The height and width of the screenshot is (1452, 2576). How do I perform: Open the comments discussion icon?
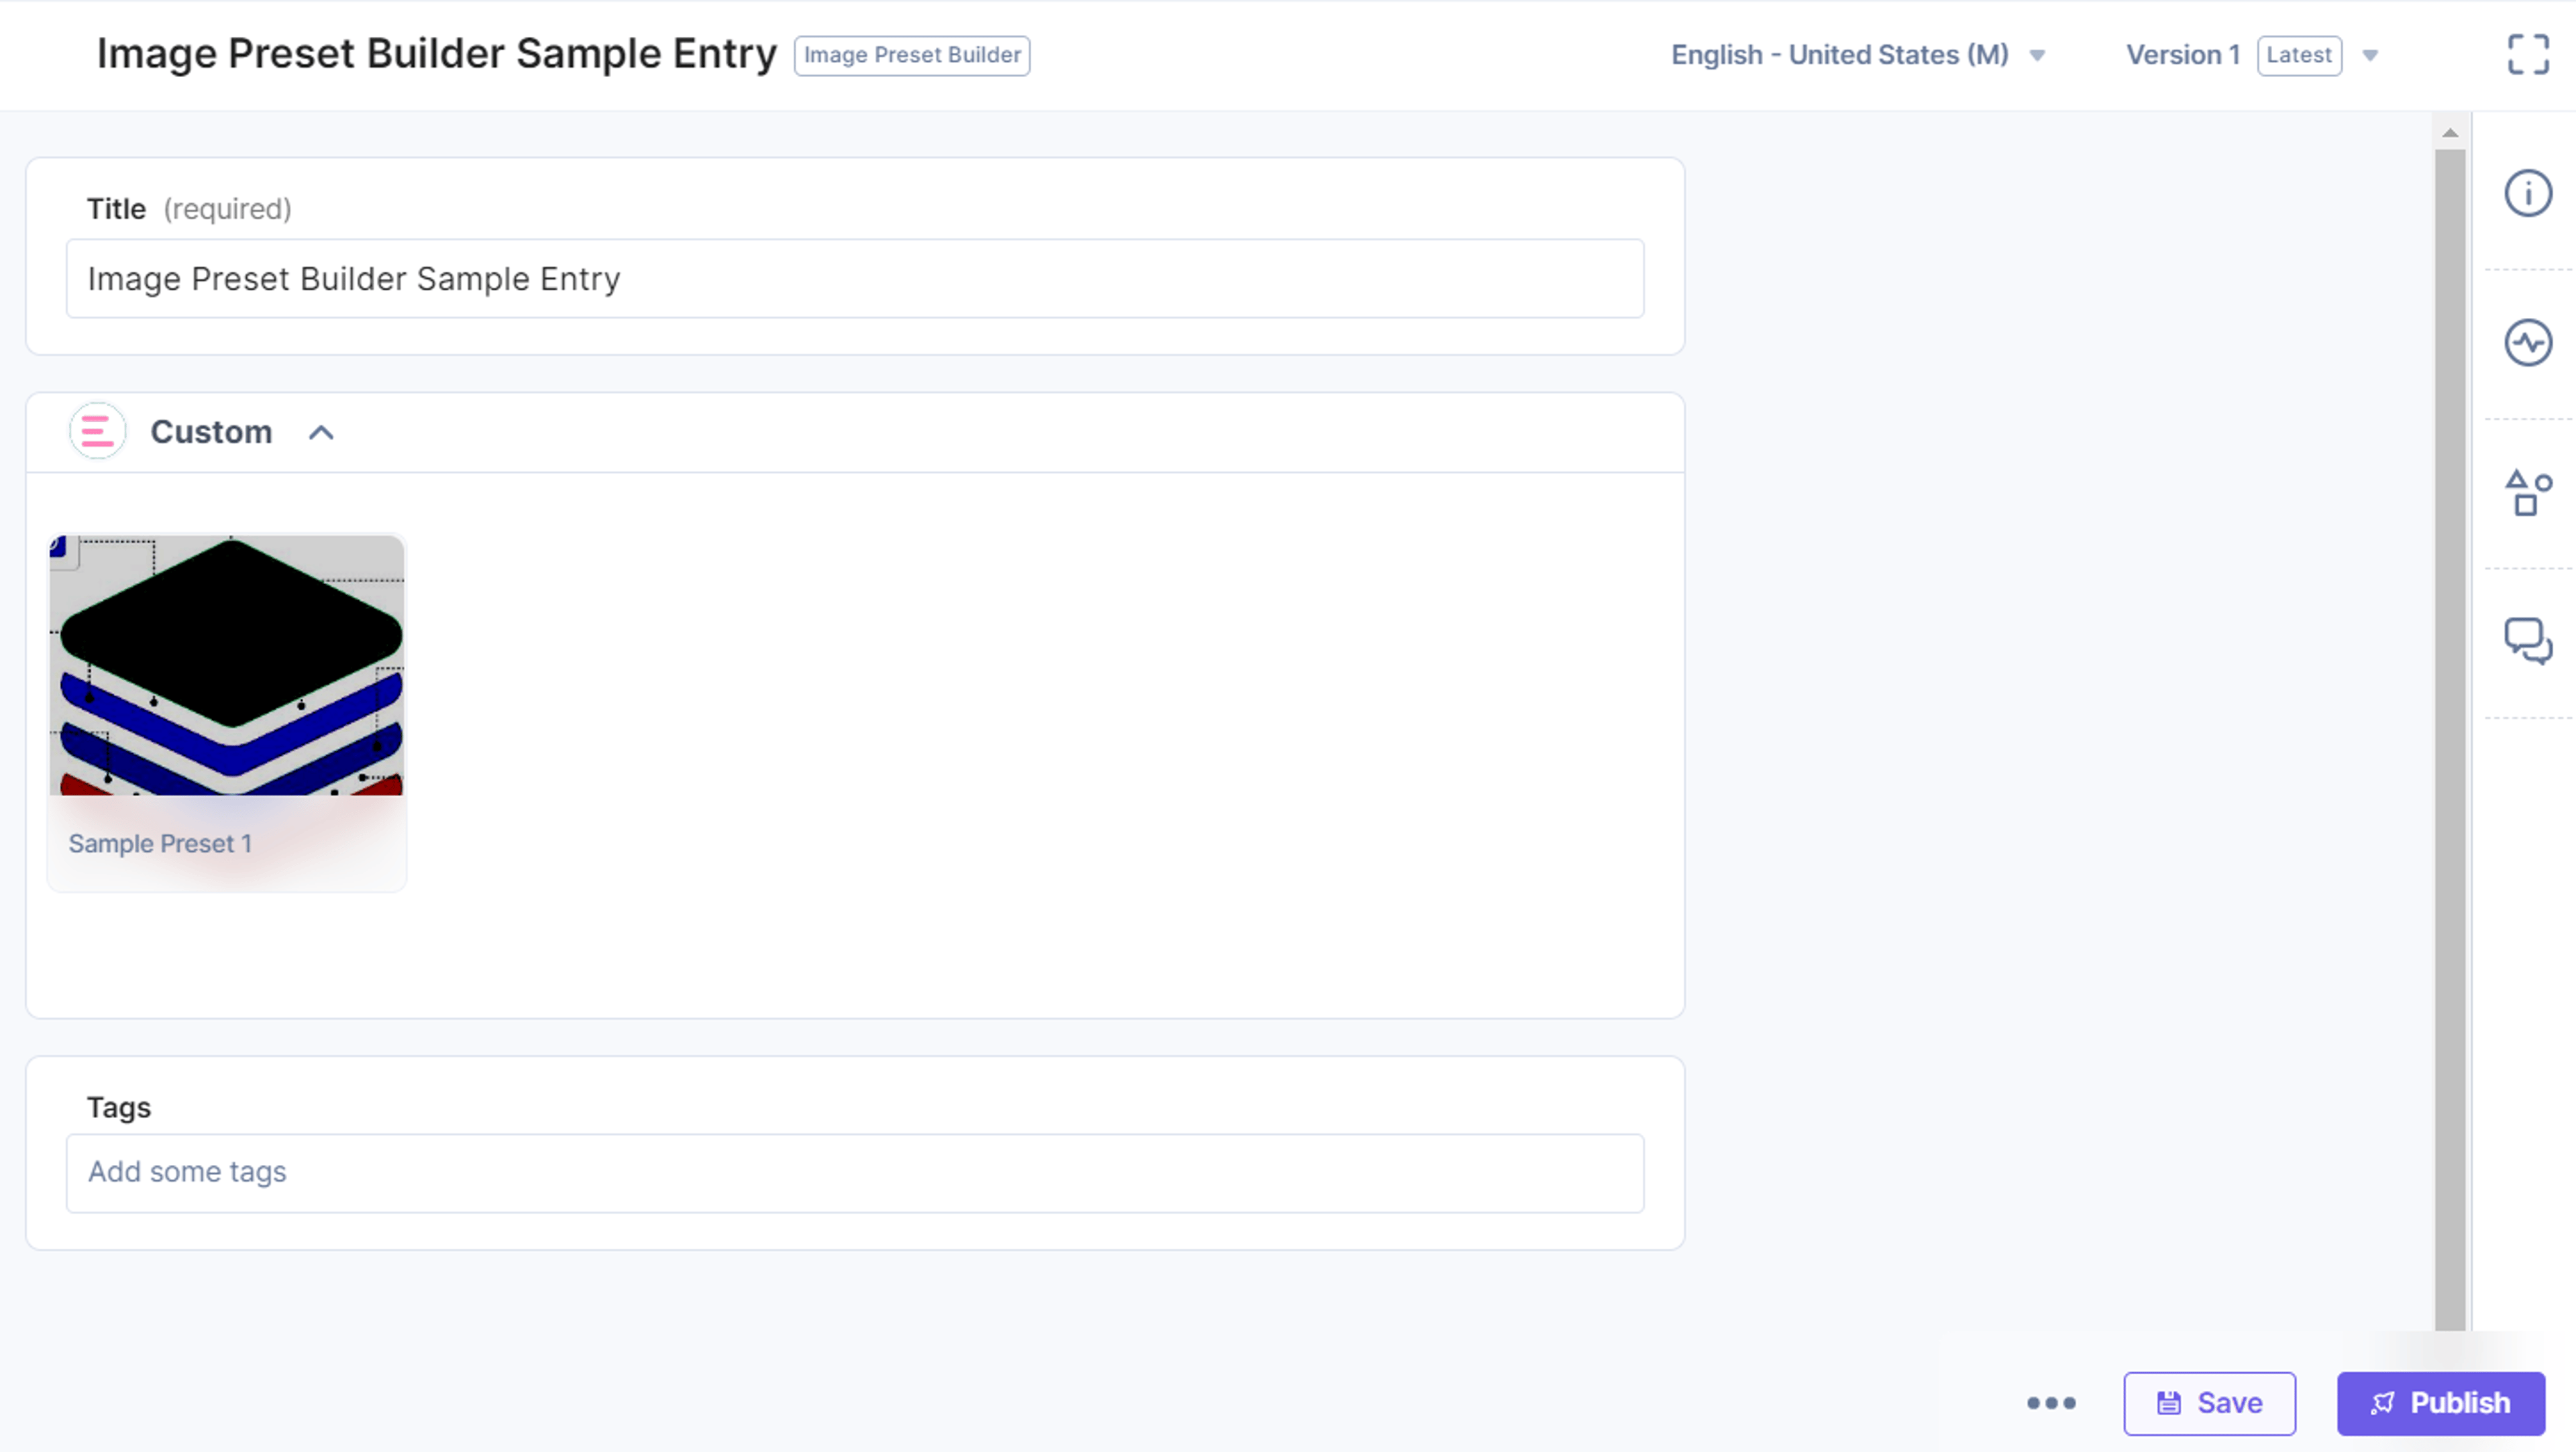pyautogui.click(x=2527, y=641)
